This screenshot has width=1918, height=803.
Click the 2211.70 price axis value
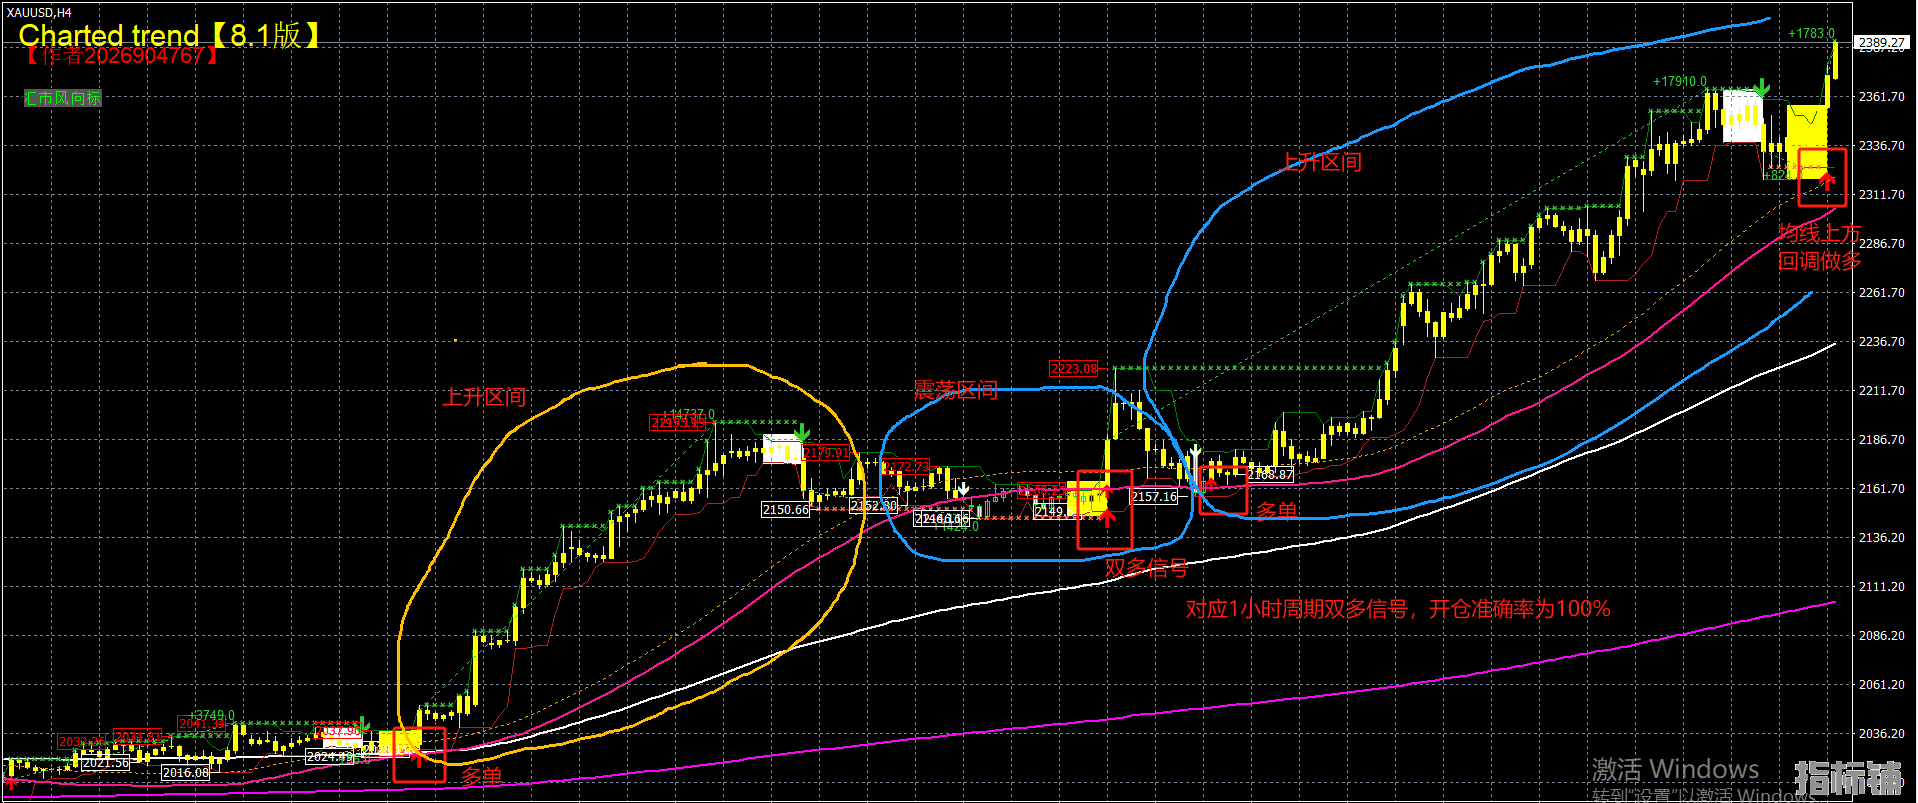tap(1881, 391)
